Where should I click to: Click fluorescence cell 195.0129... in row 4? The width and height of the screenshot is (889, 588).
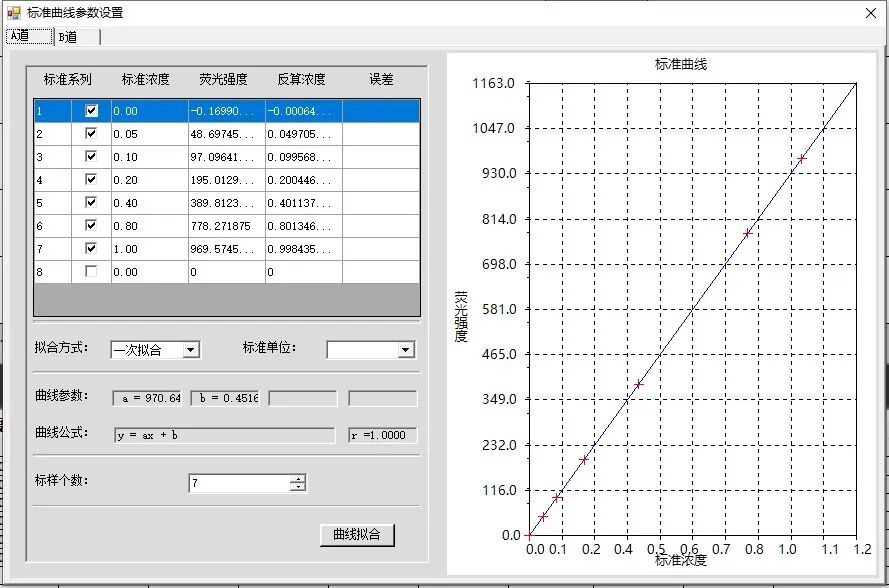point(227,180)
